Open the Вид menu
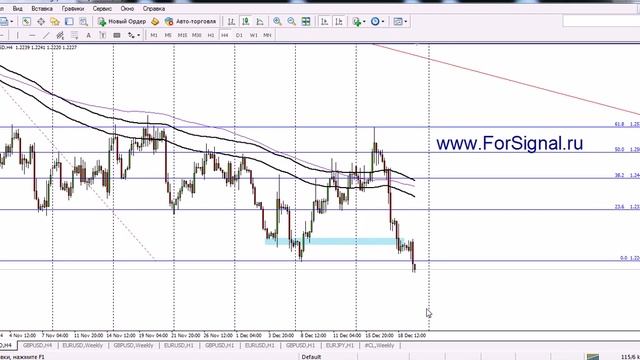The height and width of the screenshot is (360, 640). click(18, 9)
